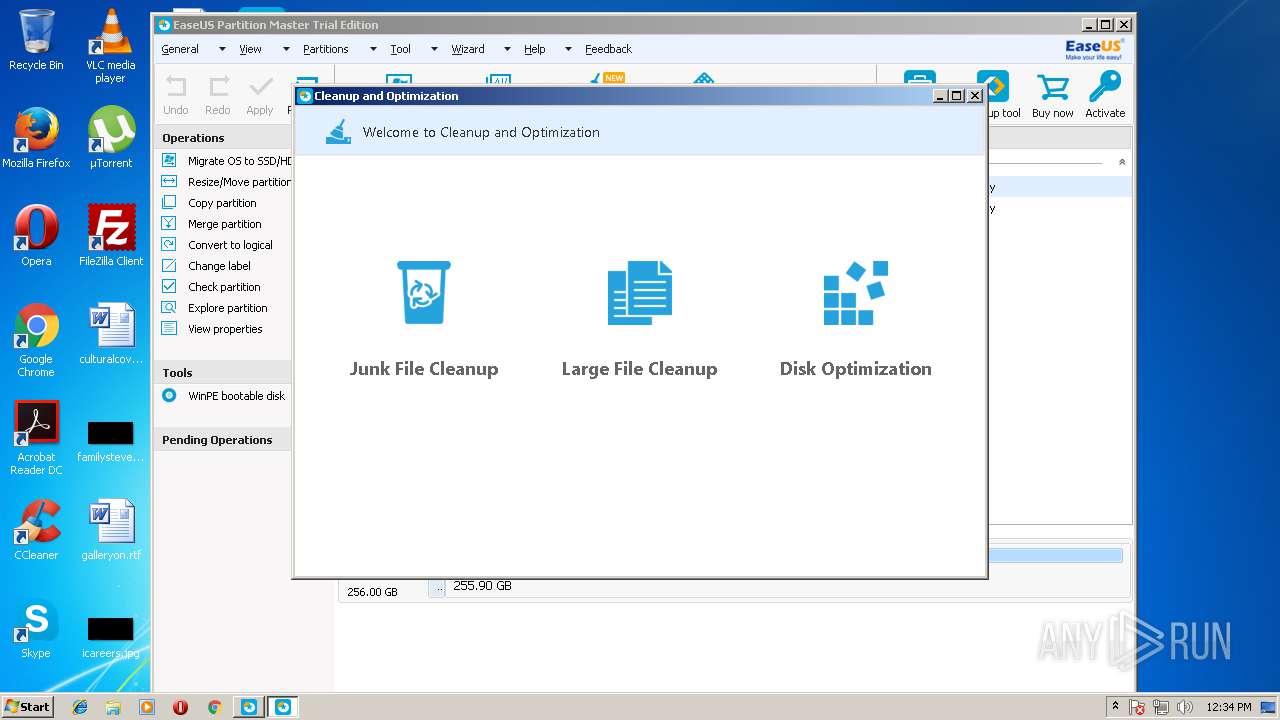Click EaseUS logo in top right

tap(1094, 49)
